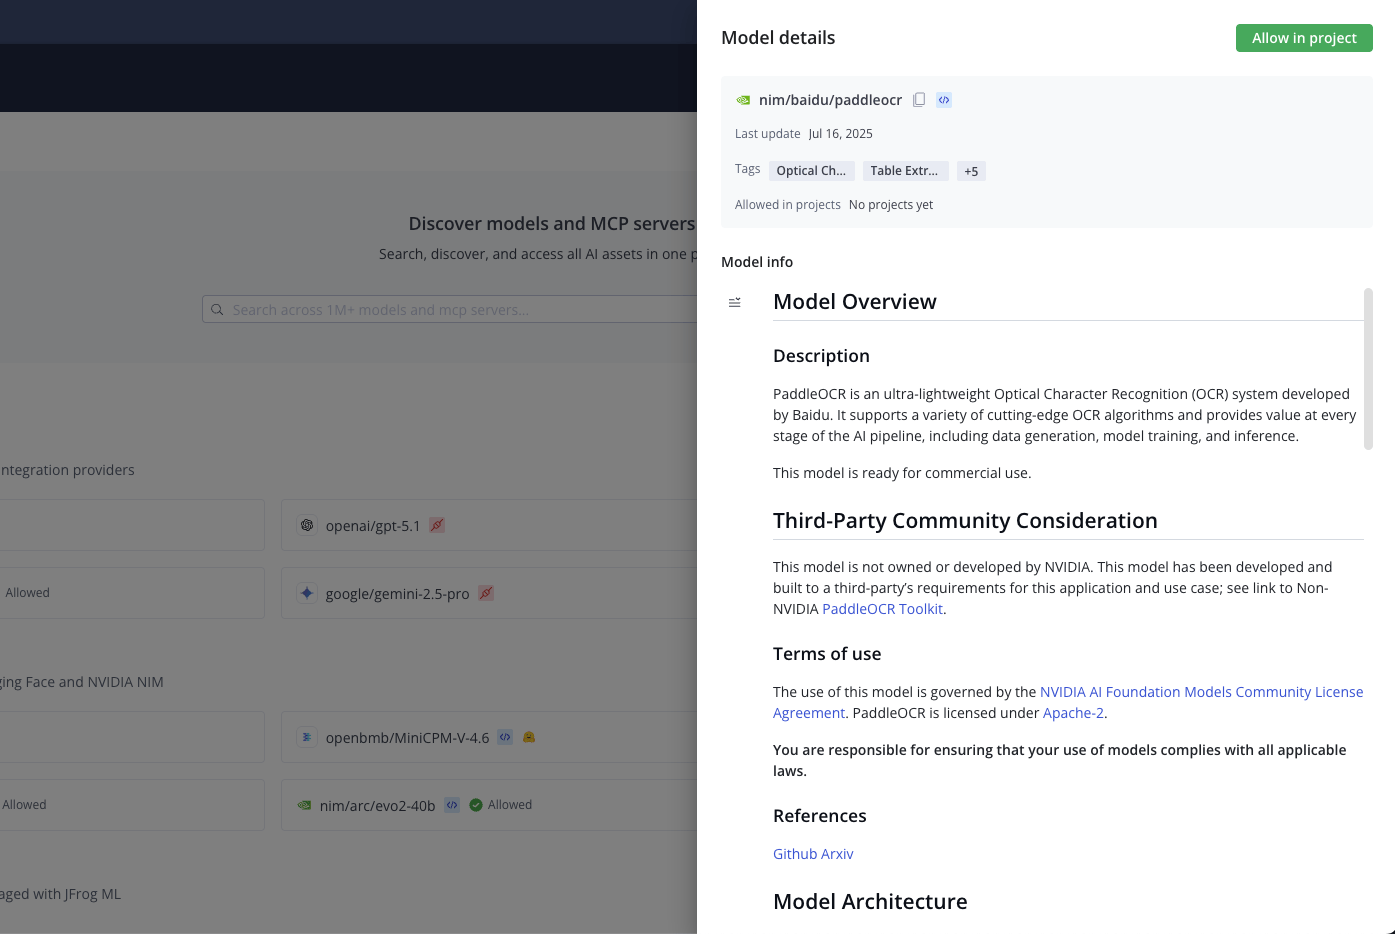This screenshot has height=934, width=1395.
Task: Copy the nim/baidu/paddleocr model name
Action: click(919, 100)
